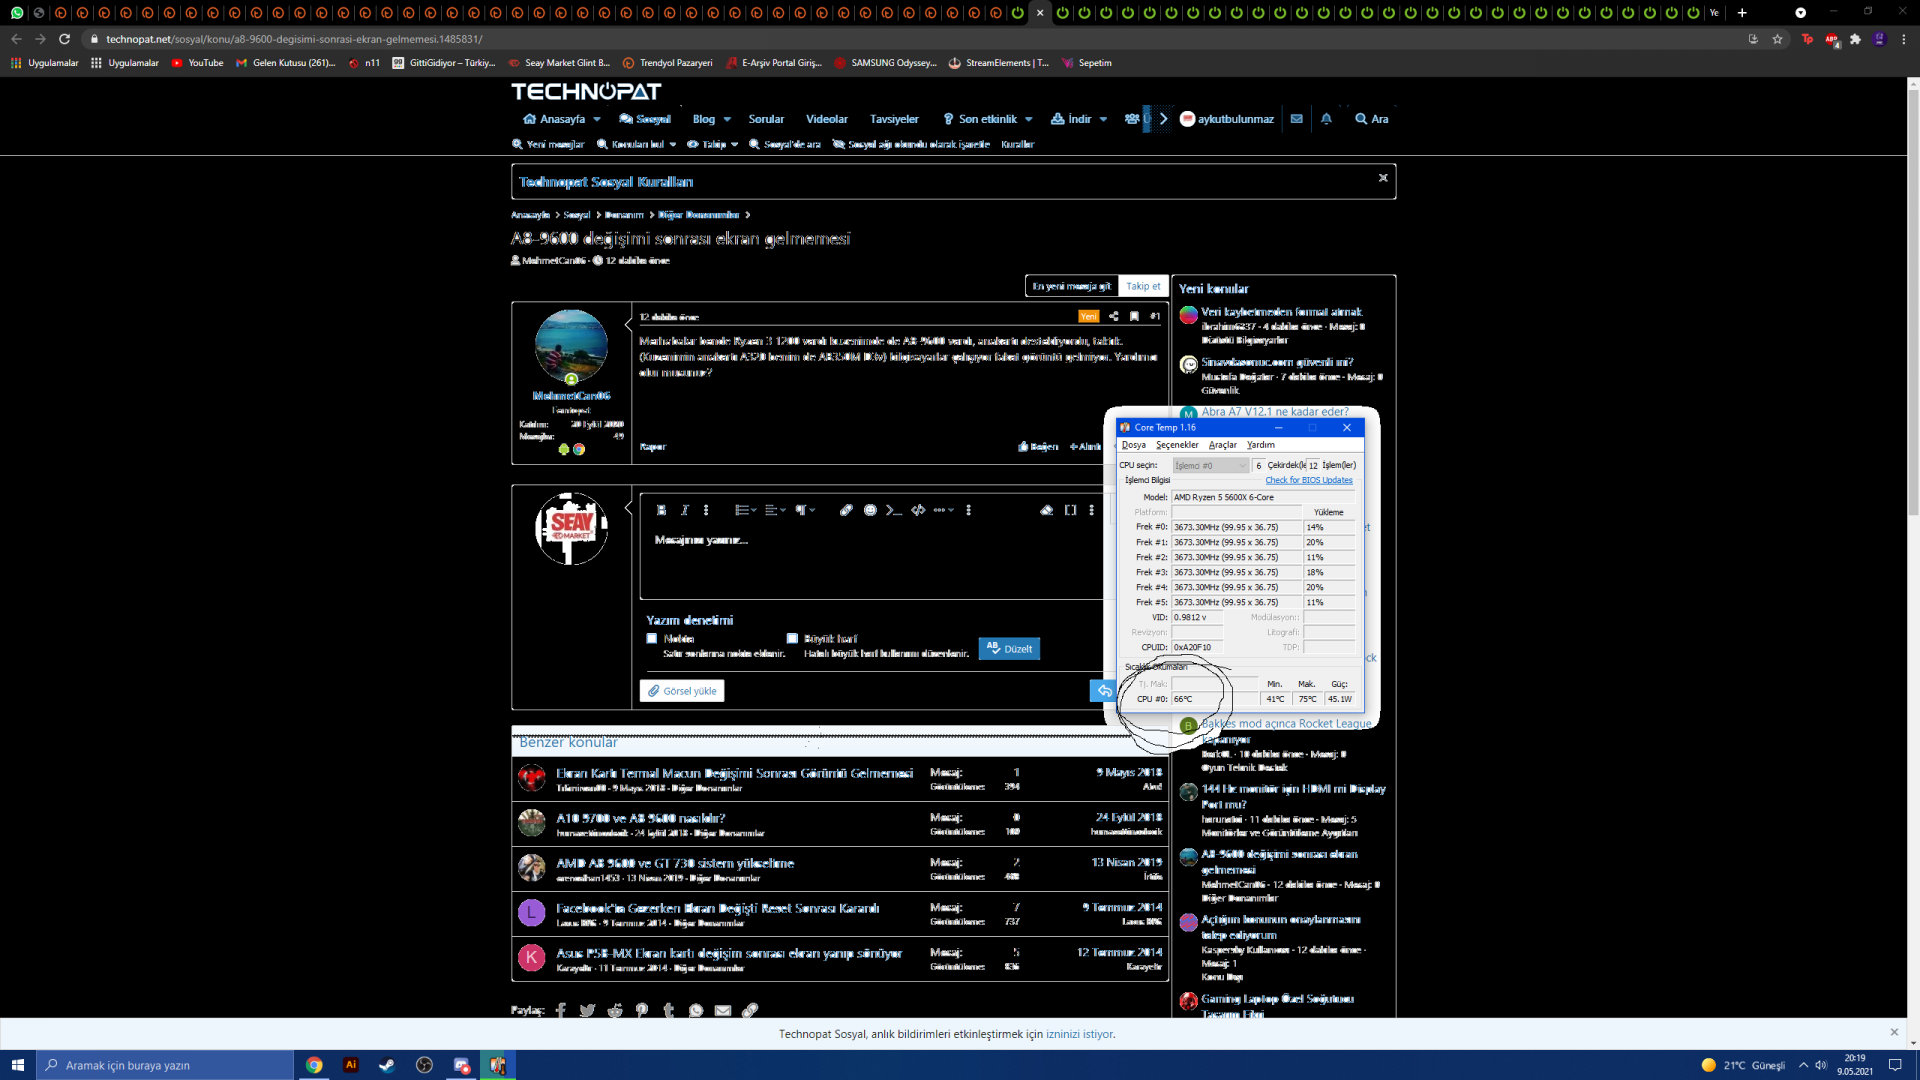Open Seçenekler menu in Core Temp
Screen dimensions: 1920x1080
(x=1176, y=445)
